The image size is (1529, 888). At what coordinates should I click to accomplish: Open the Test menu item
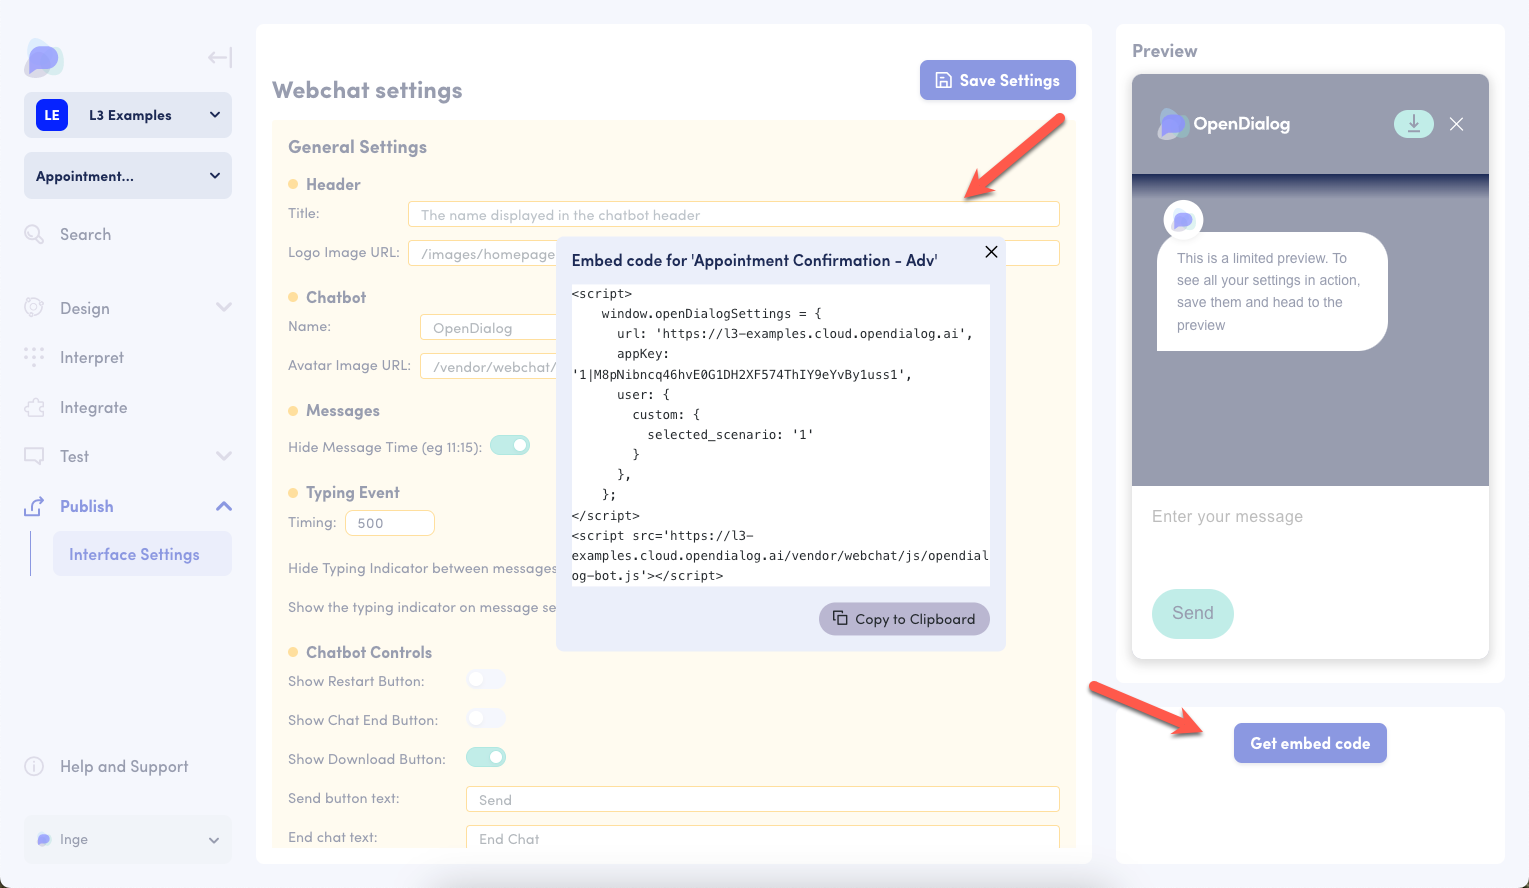pyautogui.click(x=75, y=456)
